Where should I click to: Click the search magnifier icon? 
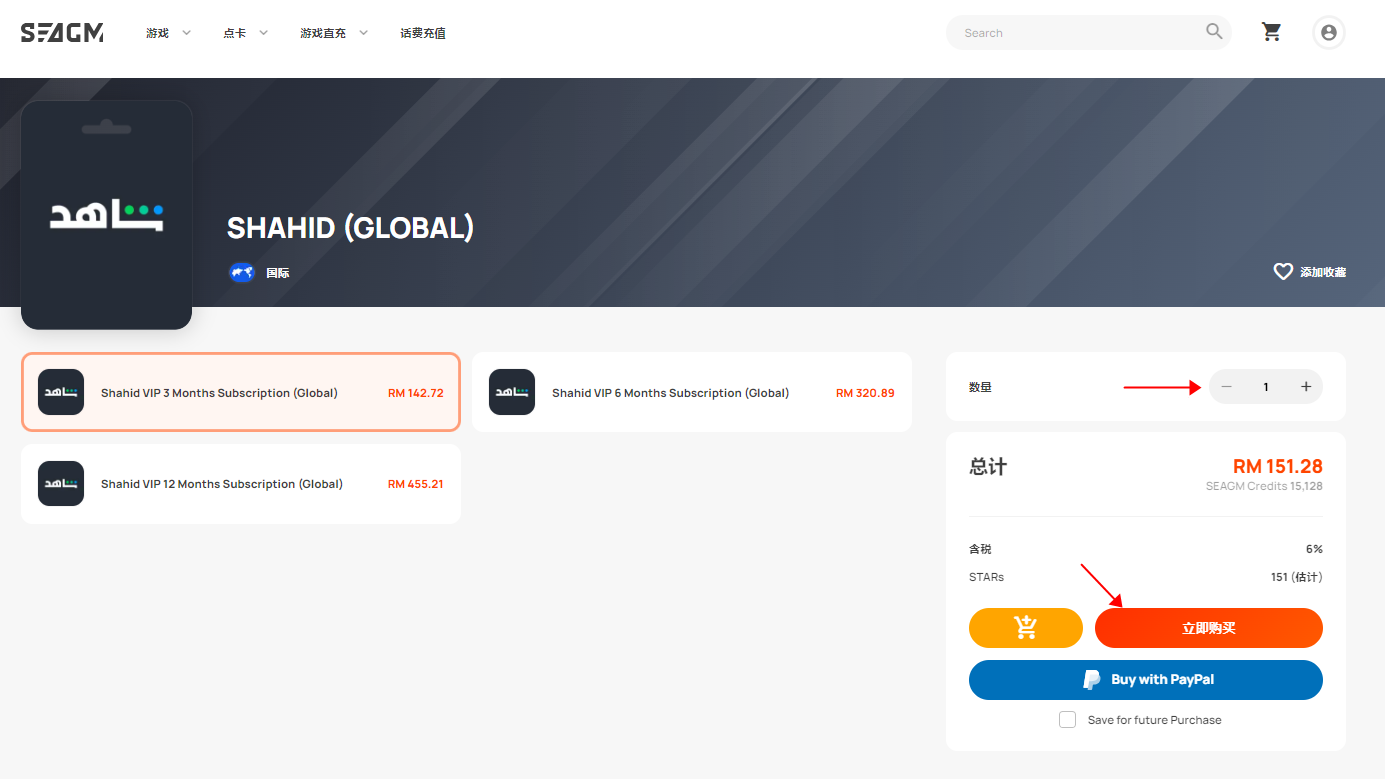pyautogui.click(x=1214, y=32)
